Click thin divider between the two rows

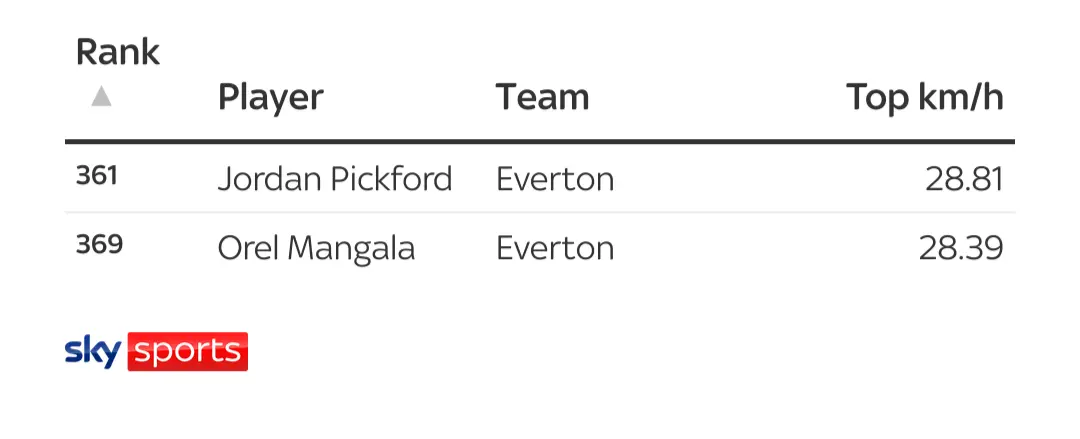540,212
